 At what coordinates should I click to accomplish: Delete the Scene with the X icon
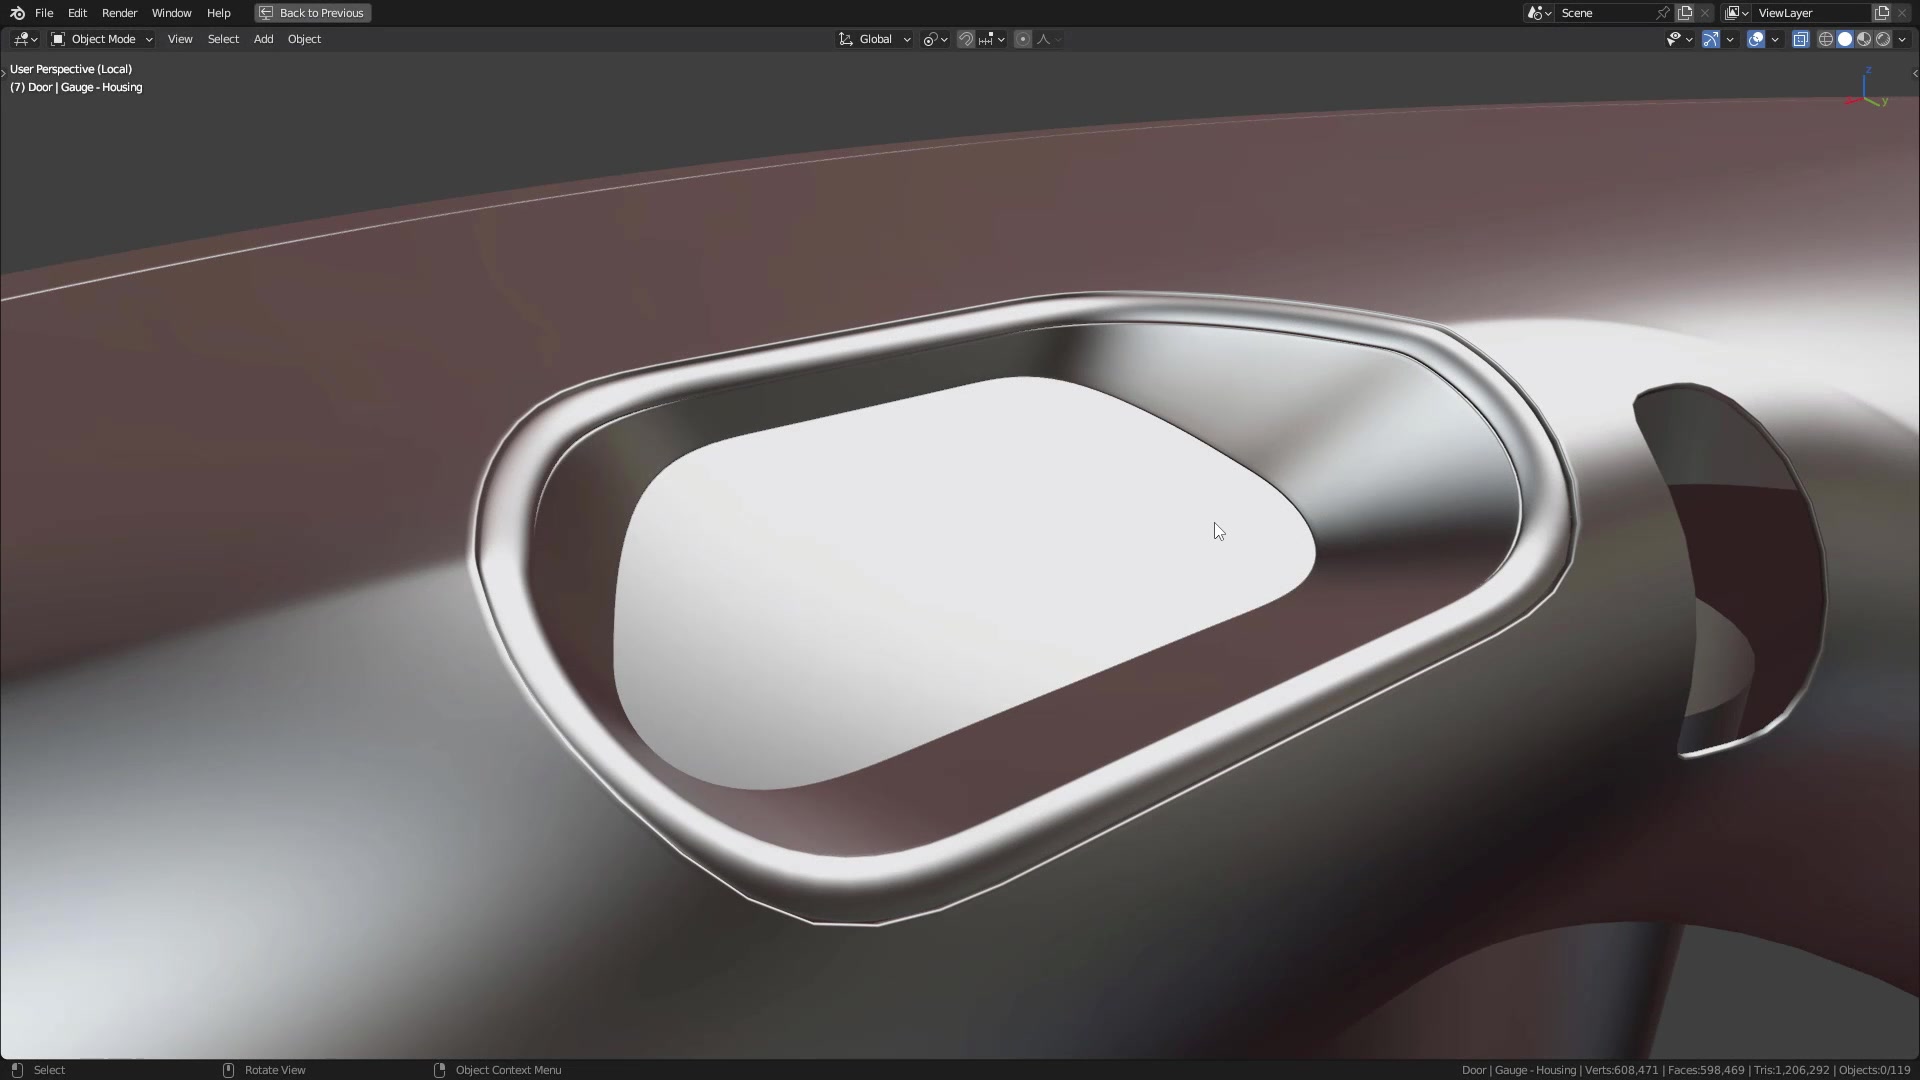pos(1705,13)
